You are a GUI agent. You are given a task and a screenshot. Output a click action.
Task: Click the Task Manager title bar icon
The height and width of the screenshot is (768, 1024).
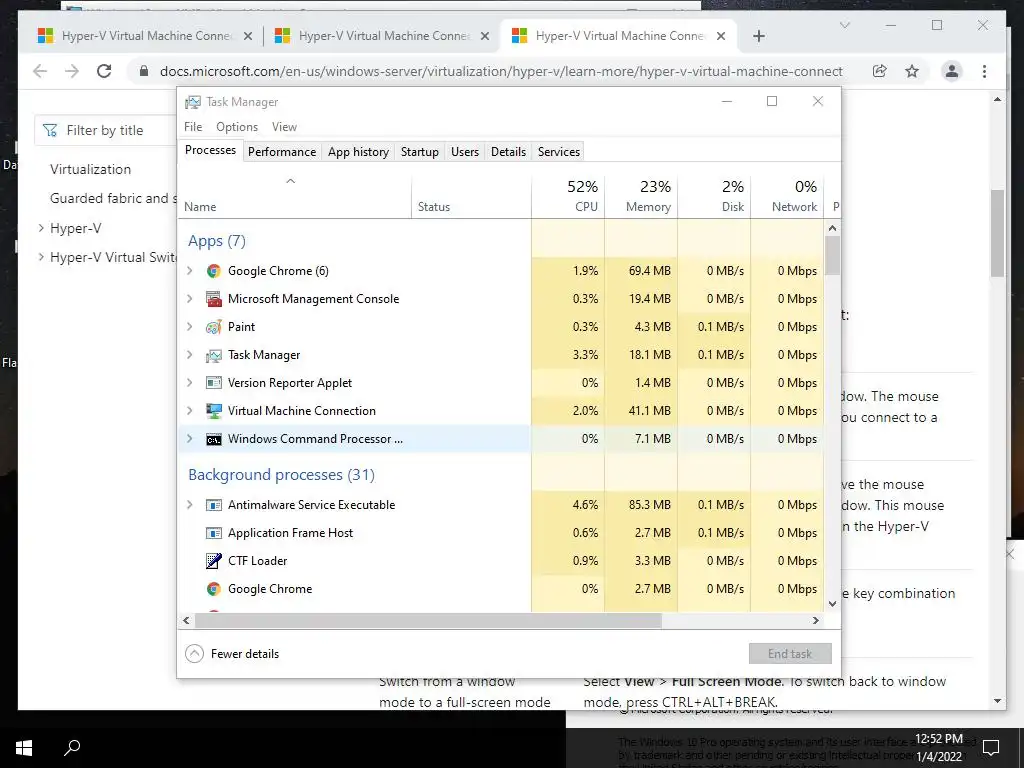click(x=193, y=102)
